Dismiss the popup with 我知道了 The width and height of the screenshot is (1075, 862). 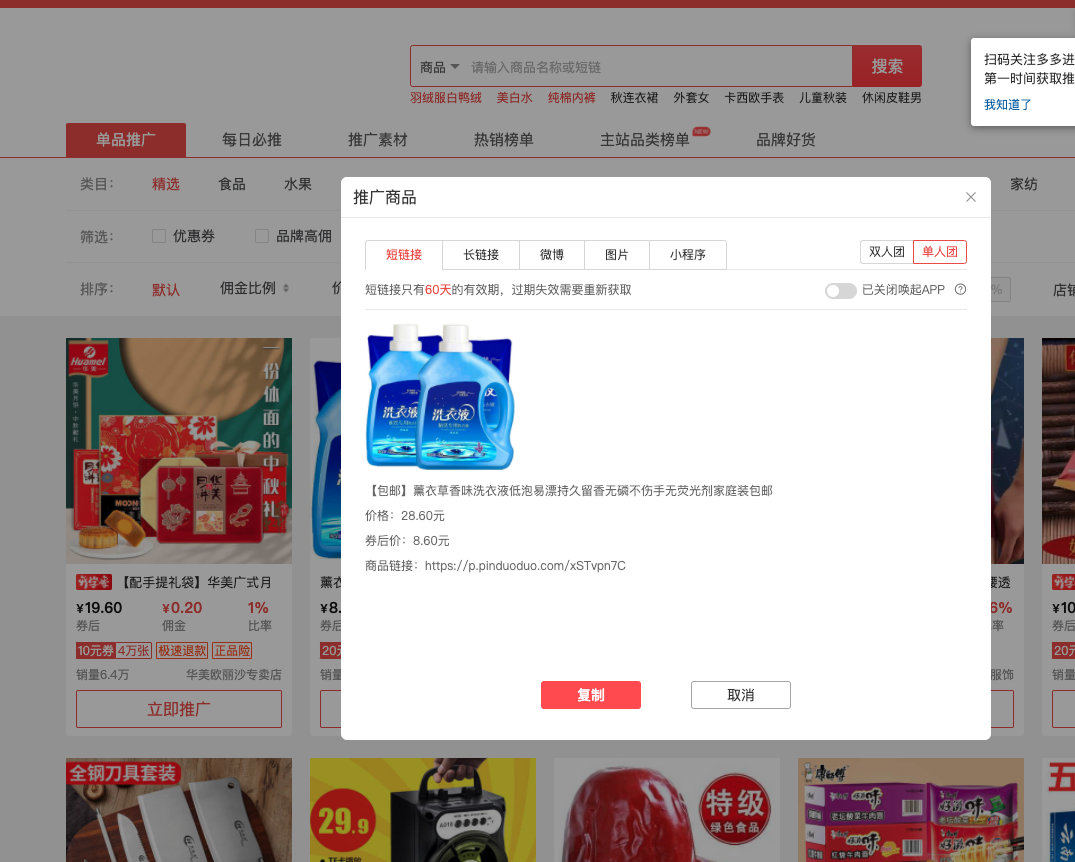point(1007,105)
